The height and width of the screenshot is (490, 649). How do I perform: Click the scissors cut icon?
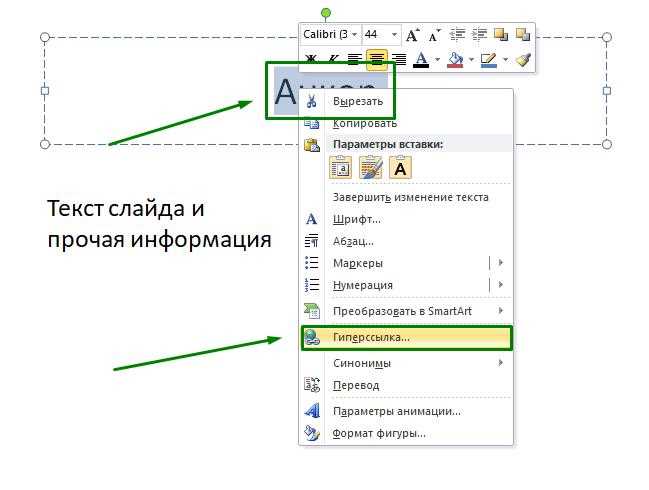tap(312, 101)
